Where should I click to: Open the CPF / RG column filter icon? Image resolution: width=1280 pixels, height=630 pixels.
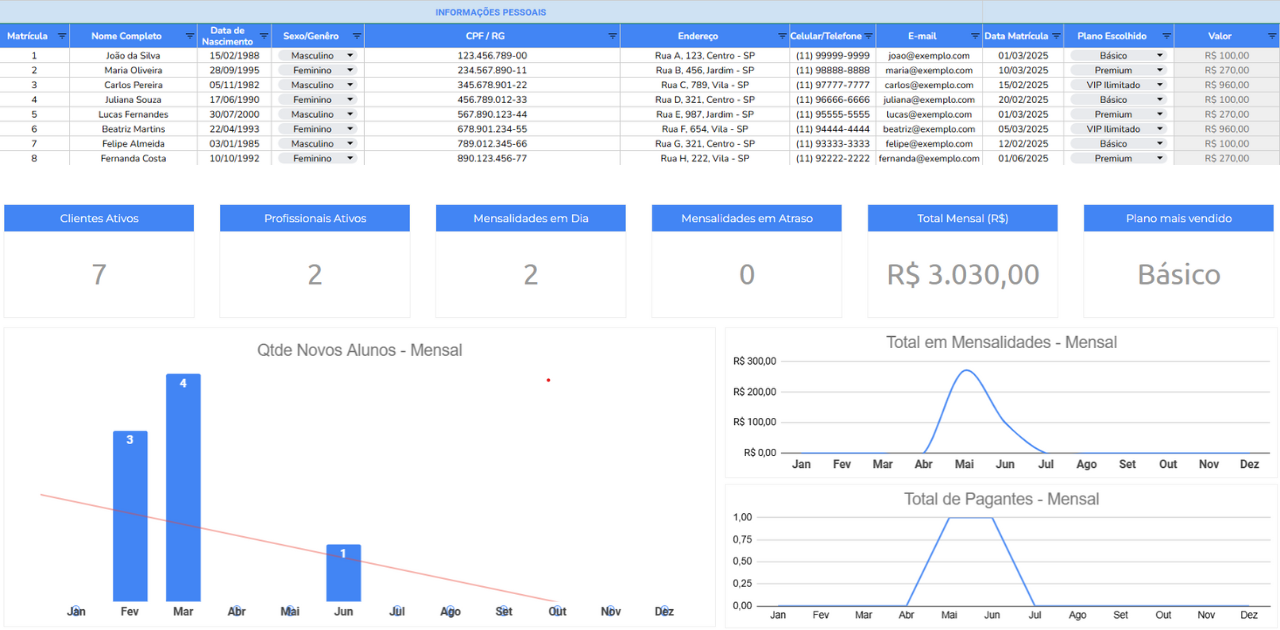(x=613, y=36)
